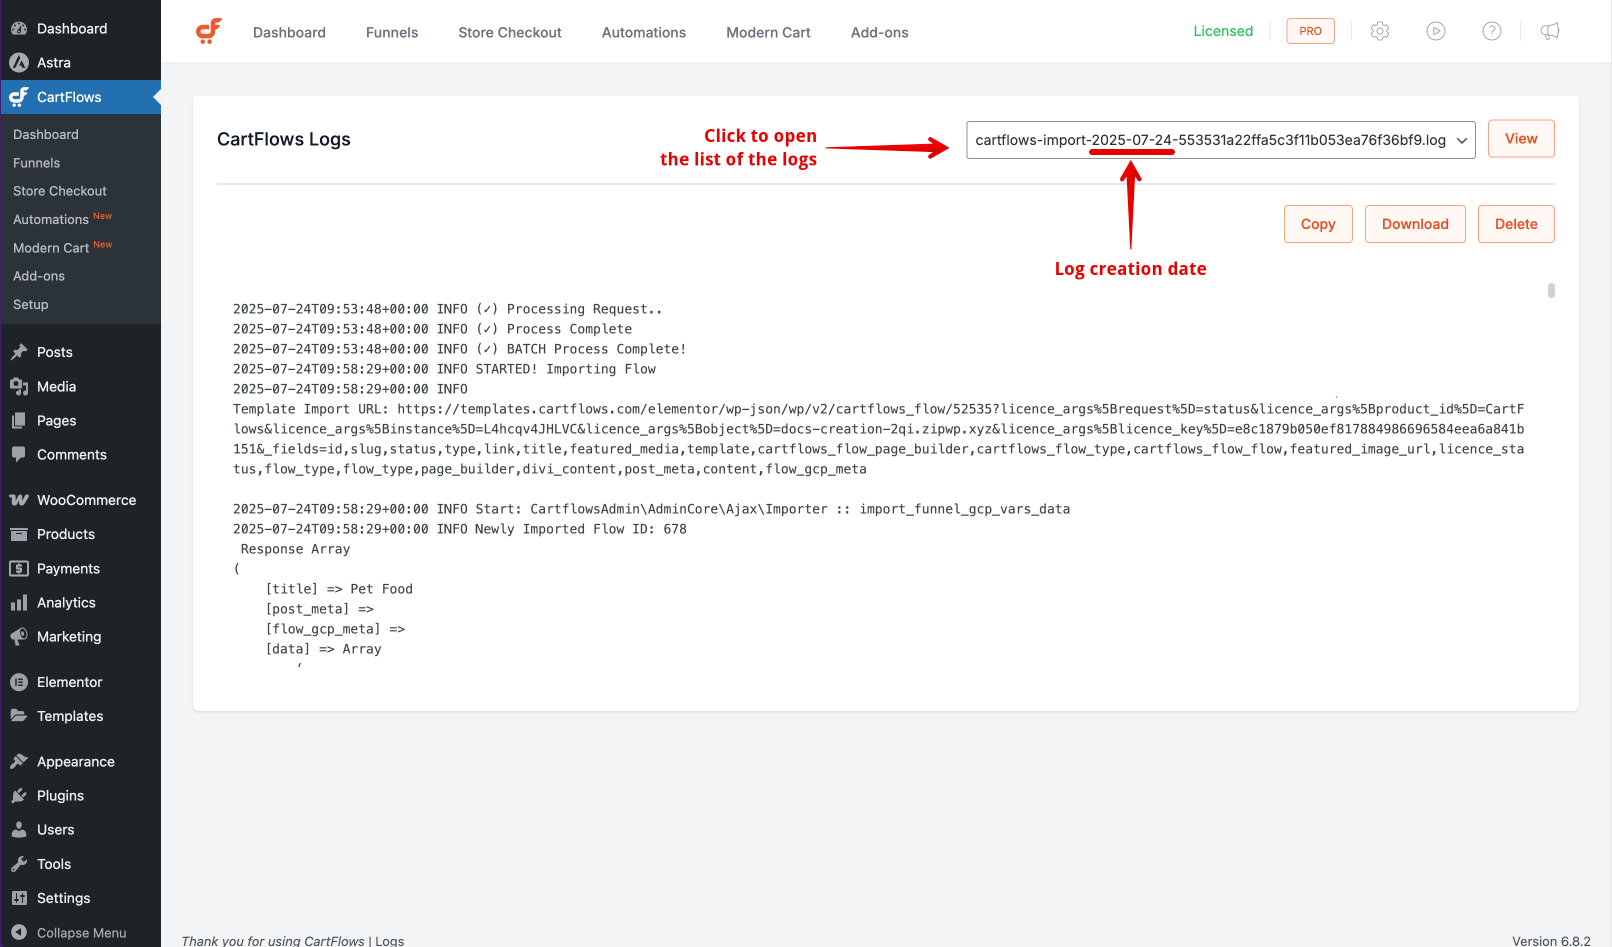The width and height of the screenshot is (1612, 947).
Task: Open the Dashboard tab in the CartFlows top nav
Action: click(x=289, y=32)
